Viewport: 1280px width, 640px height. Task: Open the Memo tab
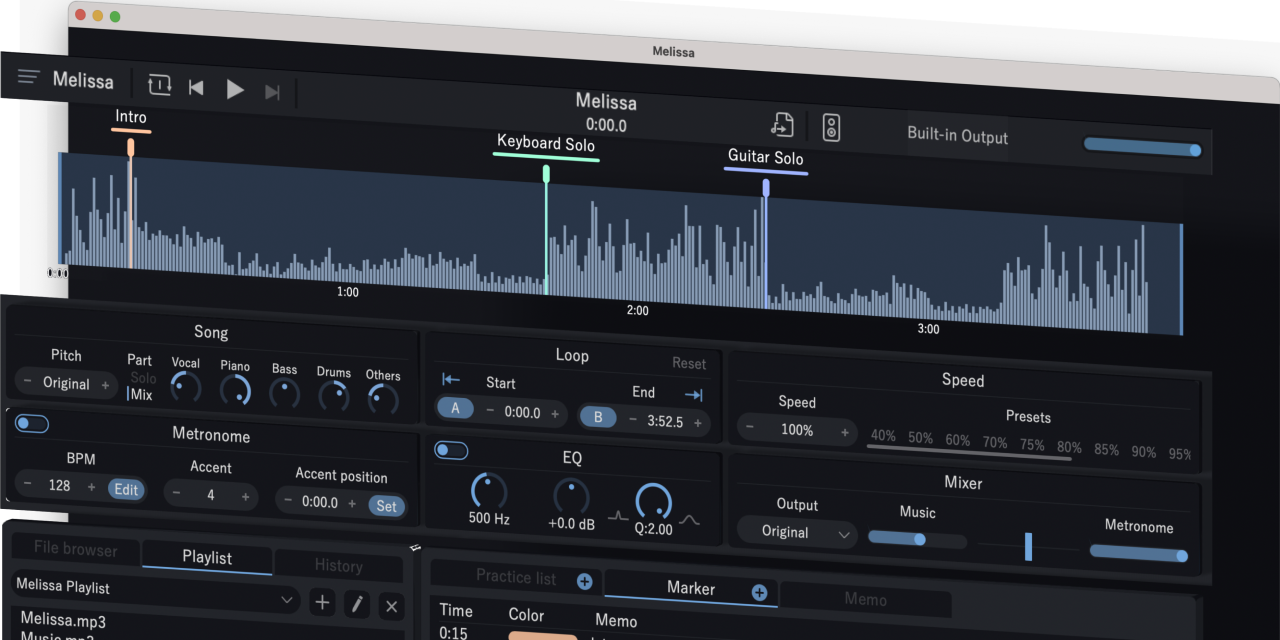(866, 600)
